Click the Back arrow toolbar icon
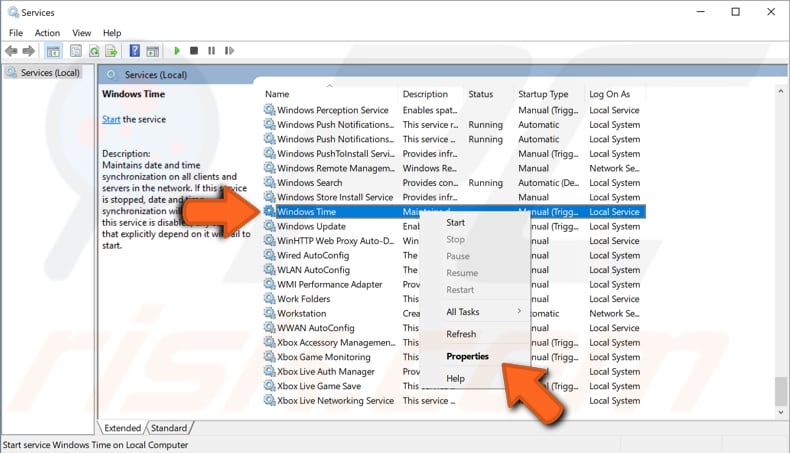Viewport: 790px width, 453px height. [x=11, y=50]
